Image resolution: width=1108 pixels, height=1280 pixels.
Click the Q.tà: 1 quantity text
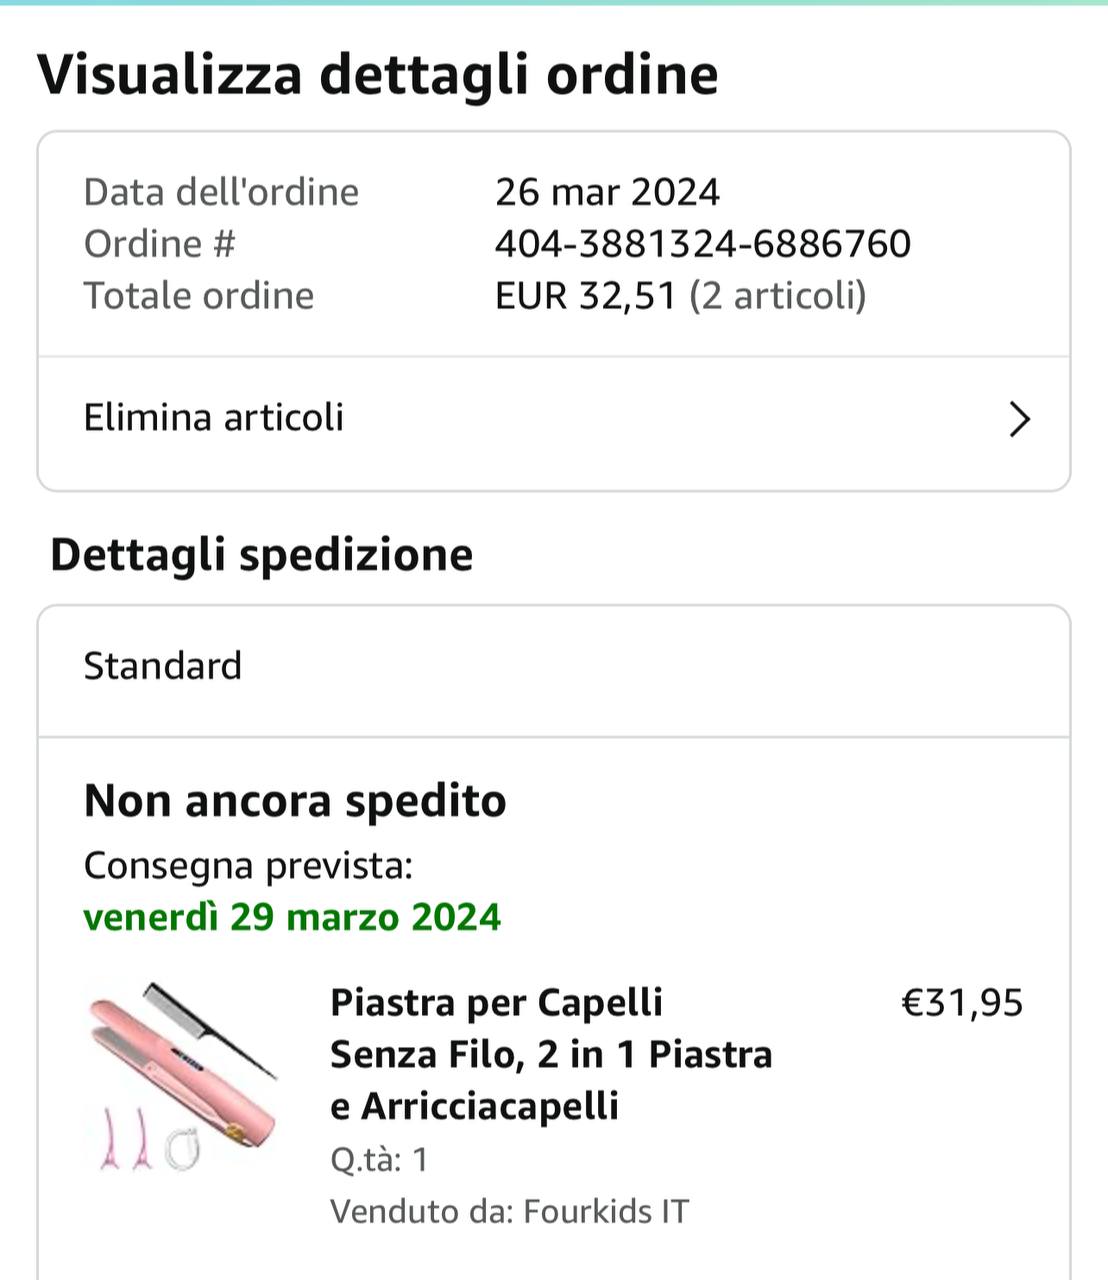[x=379, y=1160]
